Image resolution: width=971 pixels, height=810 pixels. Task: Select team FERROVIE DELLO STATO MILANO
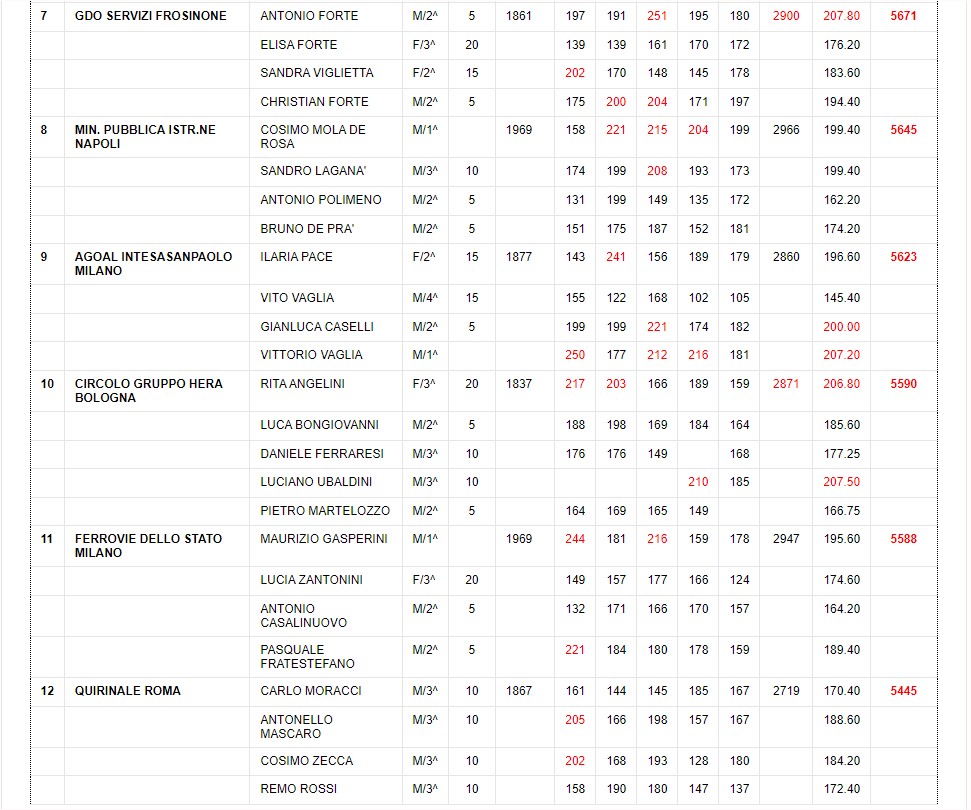pos(148,546)
